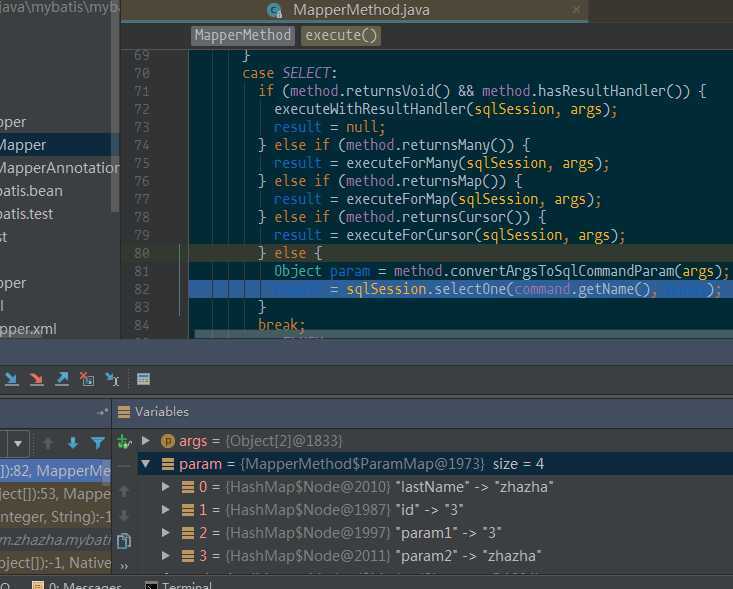The width and height of the screenshot is (733, 589).
Task: Select "pper.xml" file in project tree
Action: [28, 329]
